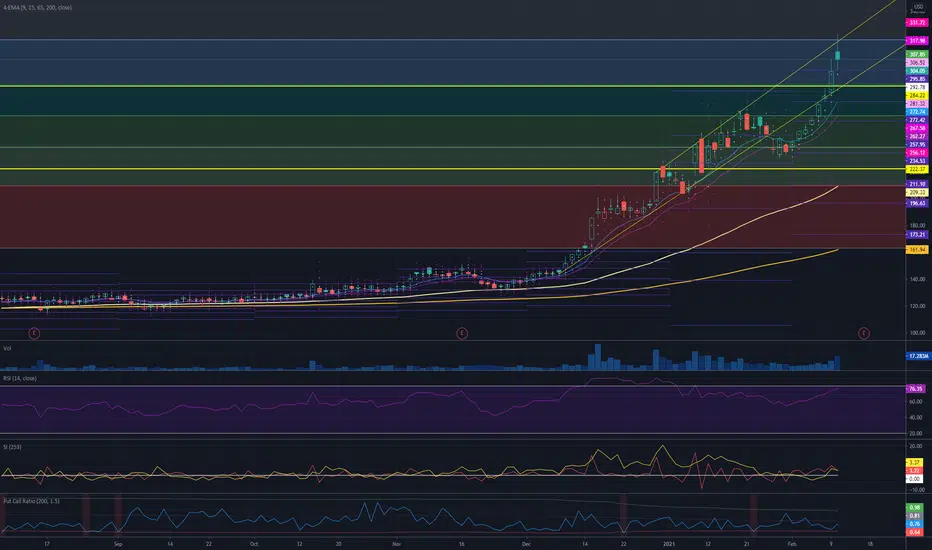This screenshot has width=932, height=550.
Task: Click the 0.64 red put call label
Action: pos(914,532)
